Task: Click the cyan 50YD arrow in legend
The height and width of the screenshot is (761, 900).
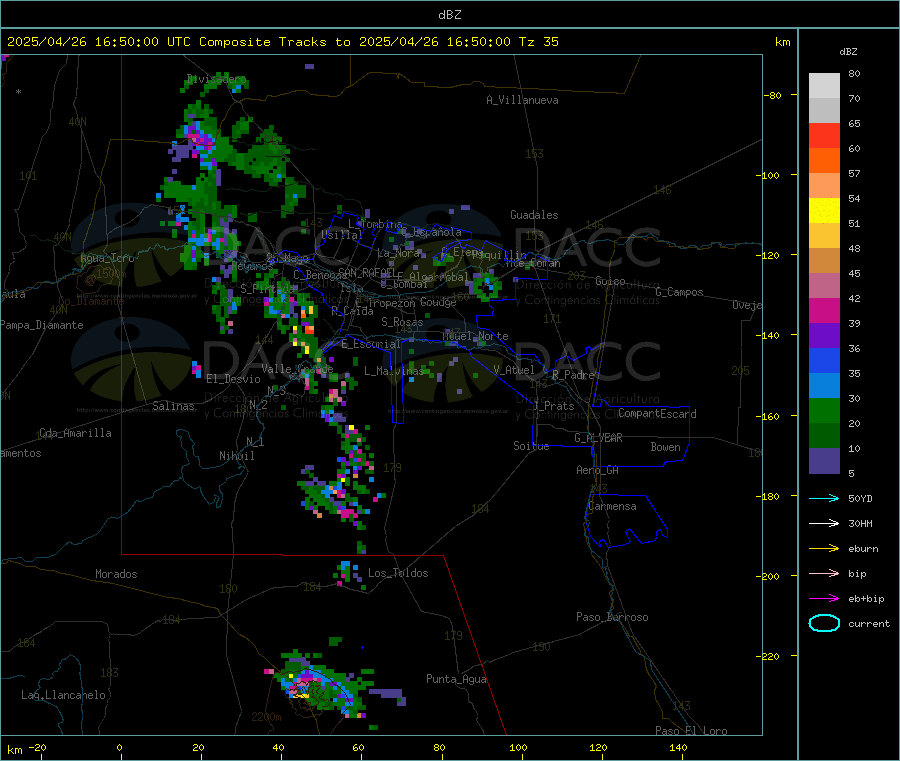Action: 824,498
